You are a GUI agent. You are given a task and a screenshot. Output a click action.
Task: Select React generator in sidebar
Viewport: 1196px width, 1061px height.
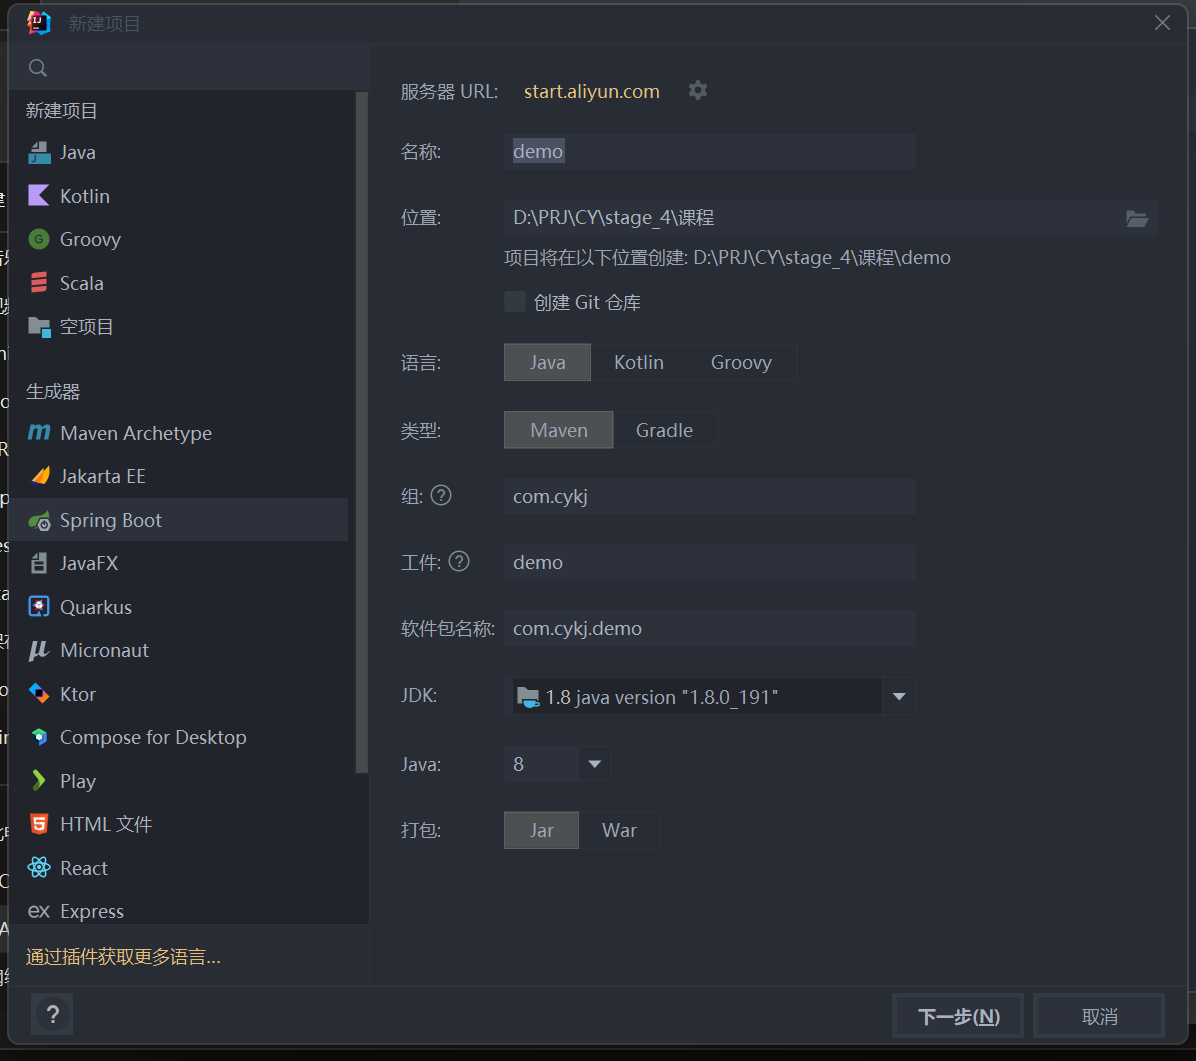coord(83,868)
